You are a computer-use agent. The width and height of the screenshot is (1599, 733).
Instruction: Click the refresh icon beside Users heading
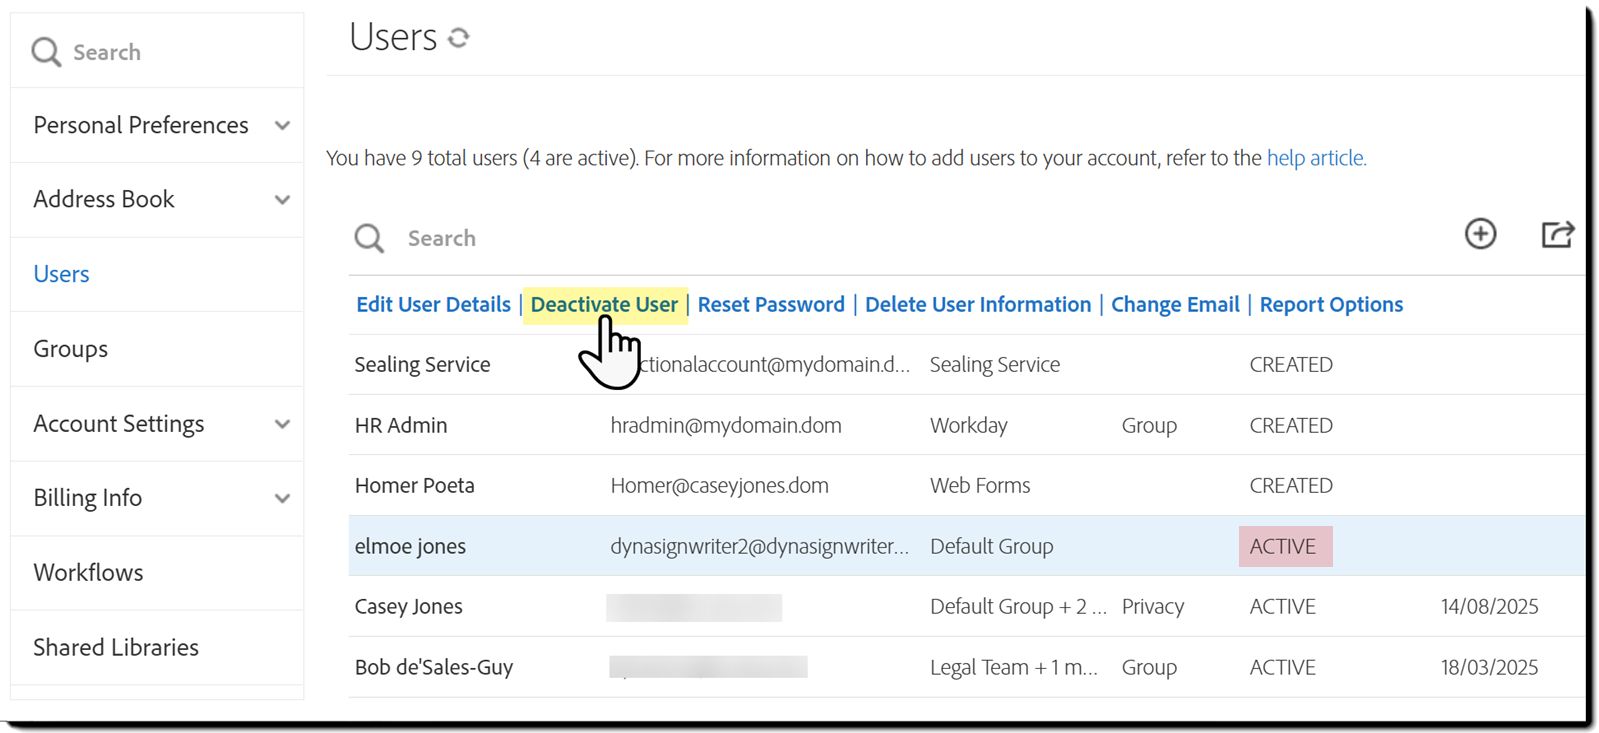coord(459,38)
